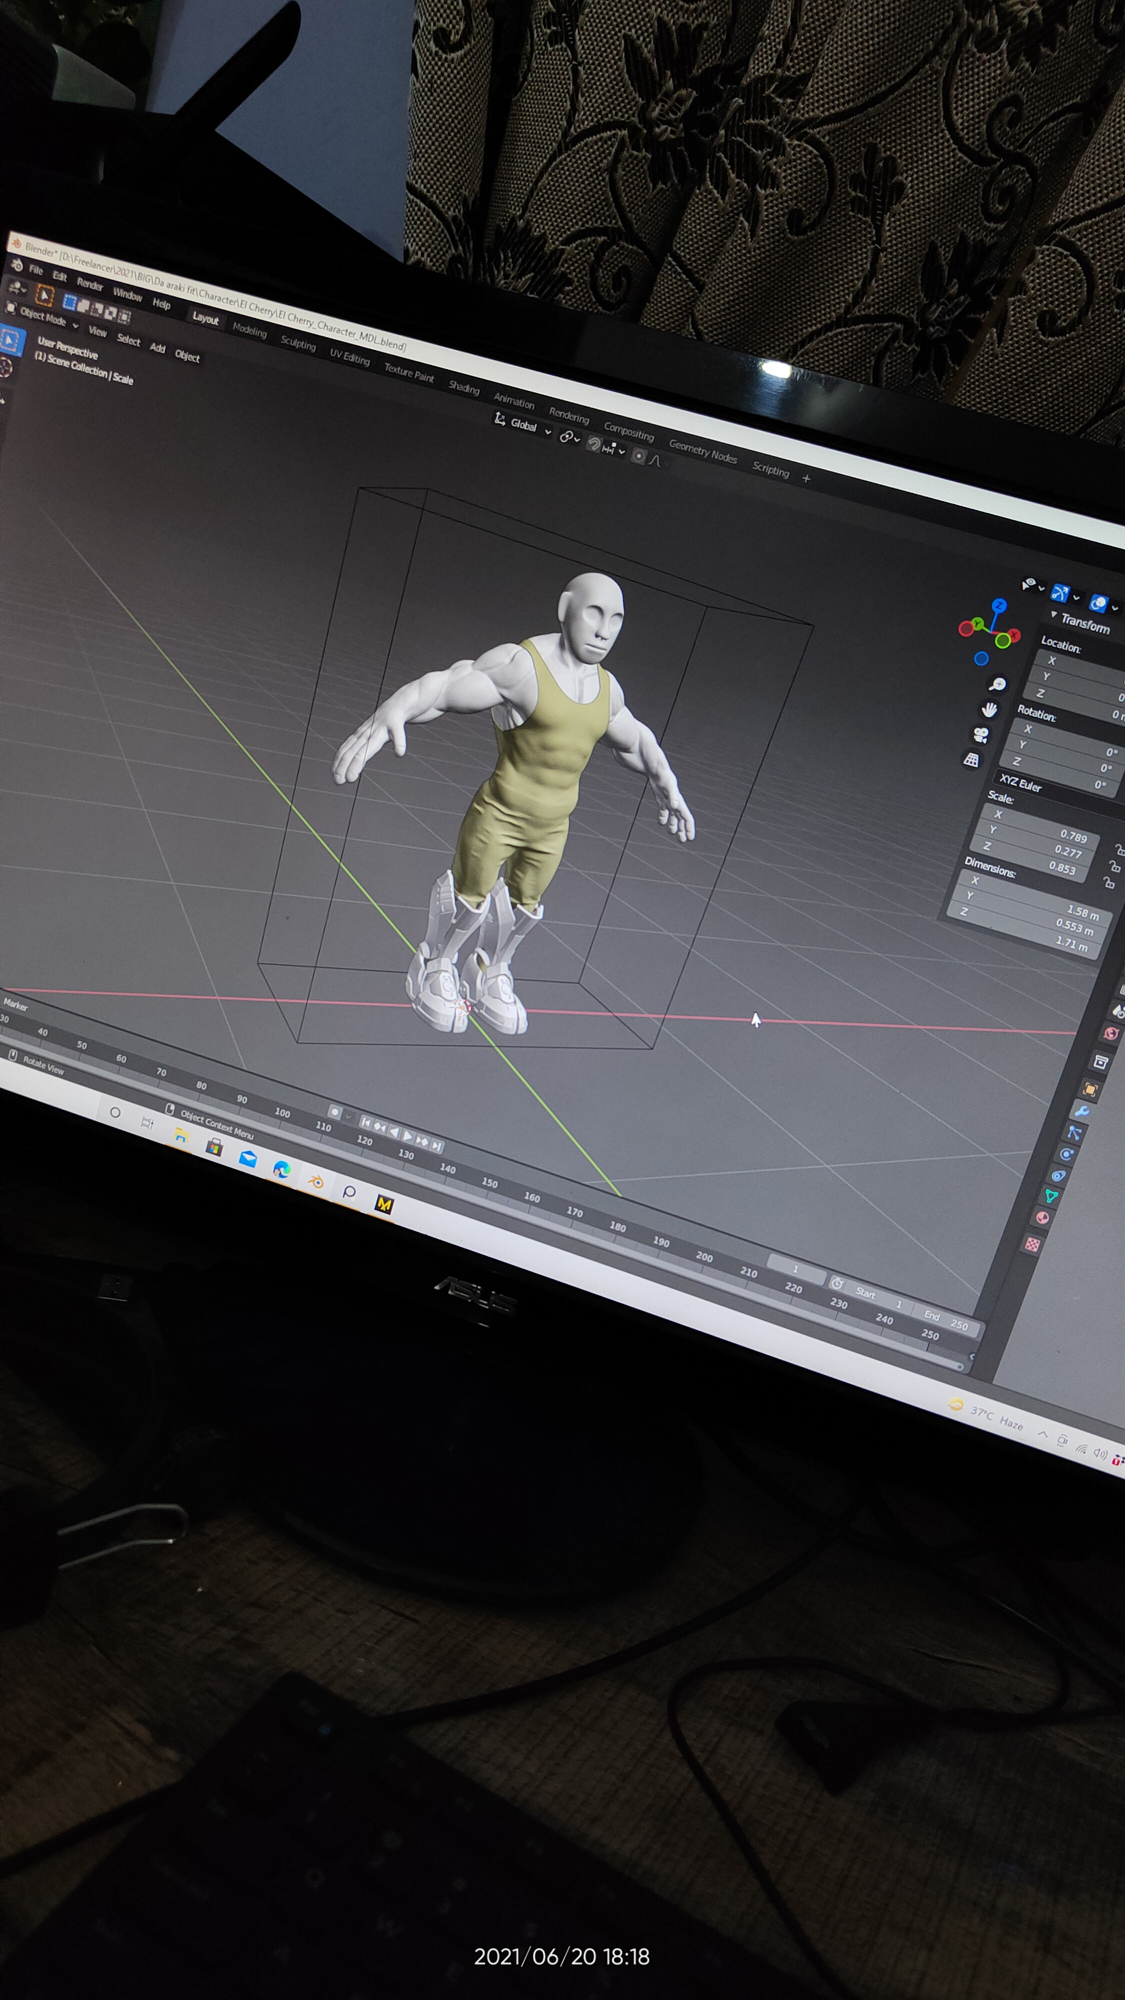The height and width of the screenshot is (2000, 1125).
Task: Toggle the Scale Y lock icon
Action: tap(1114, 866)
